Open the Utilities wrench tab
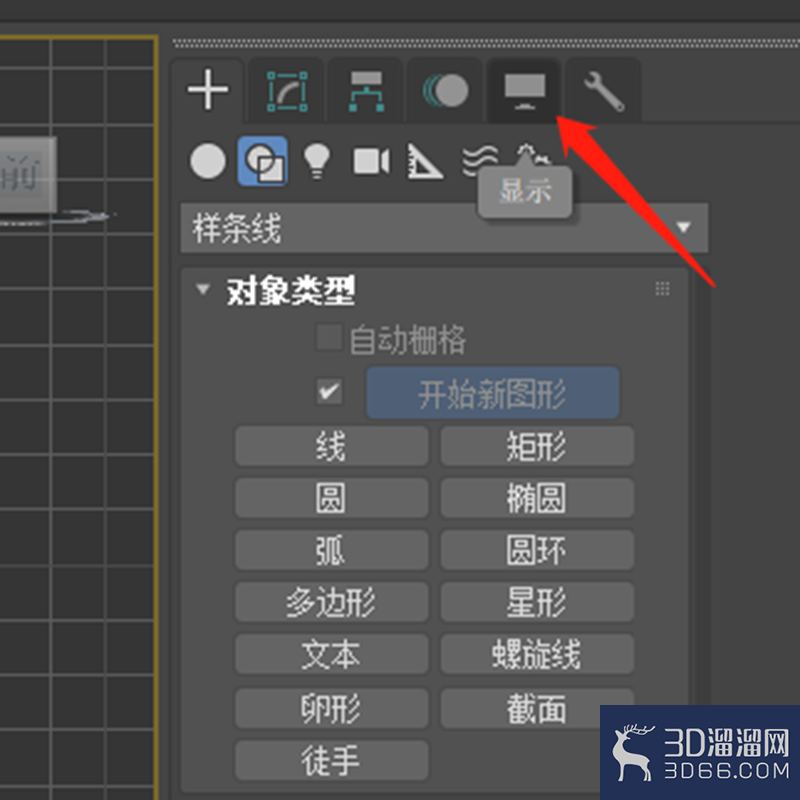The height and width of the screenshot is (800, 800). click(604, 91)
